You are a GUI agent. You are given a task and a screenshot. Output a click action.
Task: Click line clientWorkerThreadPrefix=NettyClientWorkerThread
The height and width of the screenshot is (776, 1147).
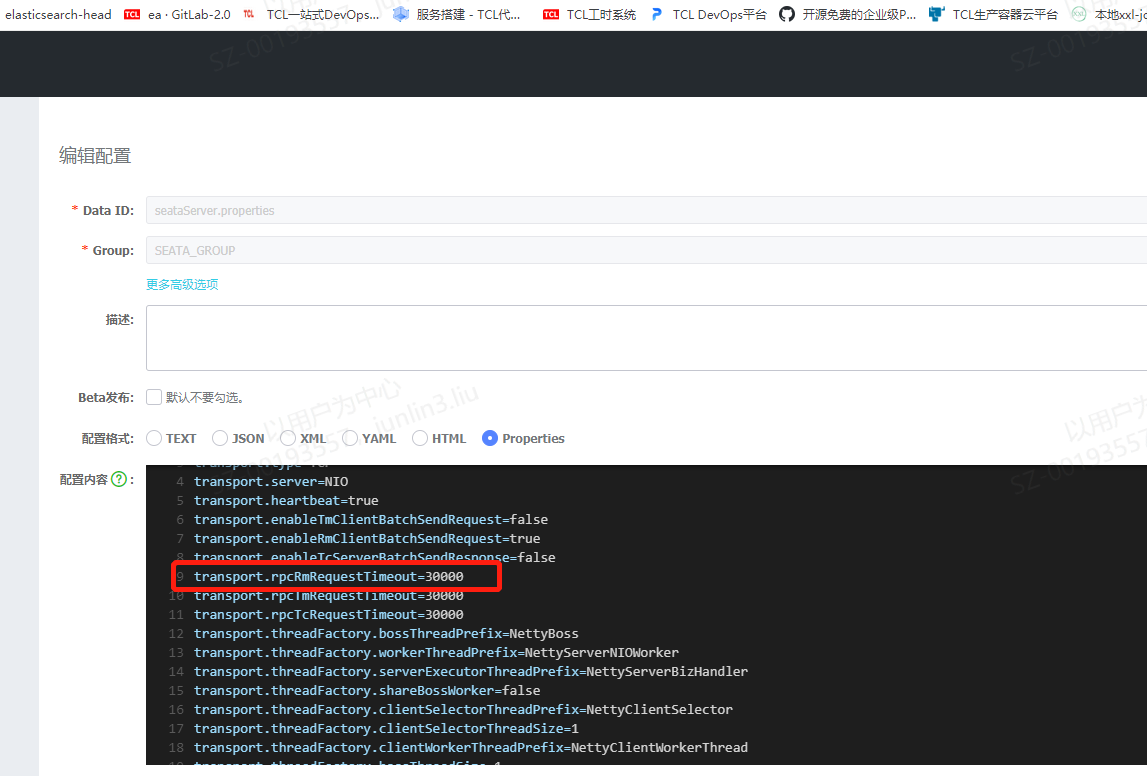(471, 747)
